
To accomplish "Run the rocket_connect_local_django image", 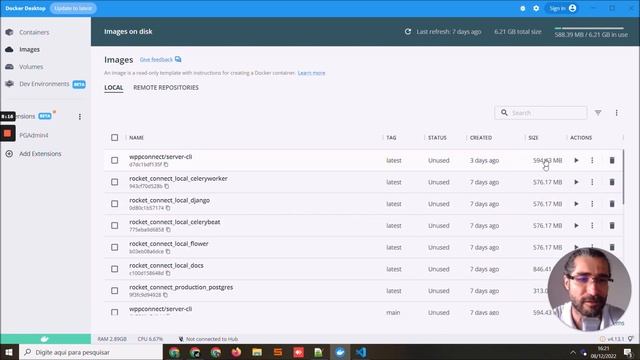I will click(x=576, y=204).
